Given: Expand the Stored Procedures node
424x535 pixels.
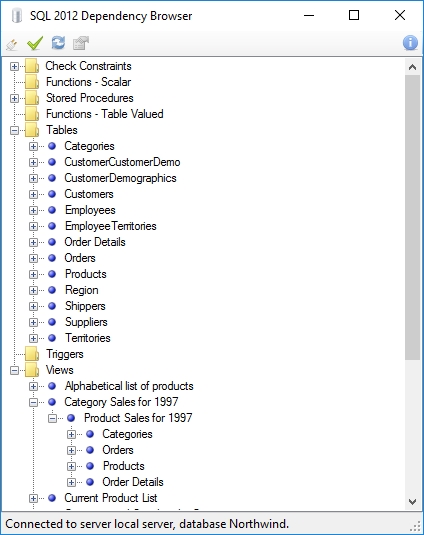Looking at the screenshot, I should (14, 98).
